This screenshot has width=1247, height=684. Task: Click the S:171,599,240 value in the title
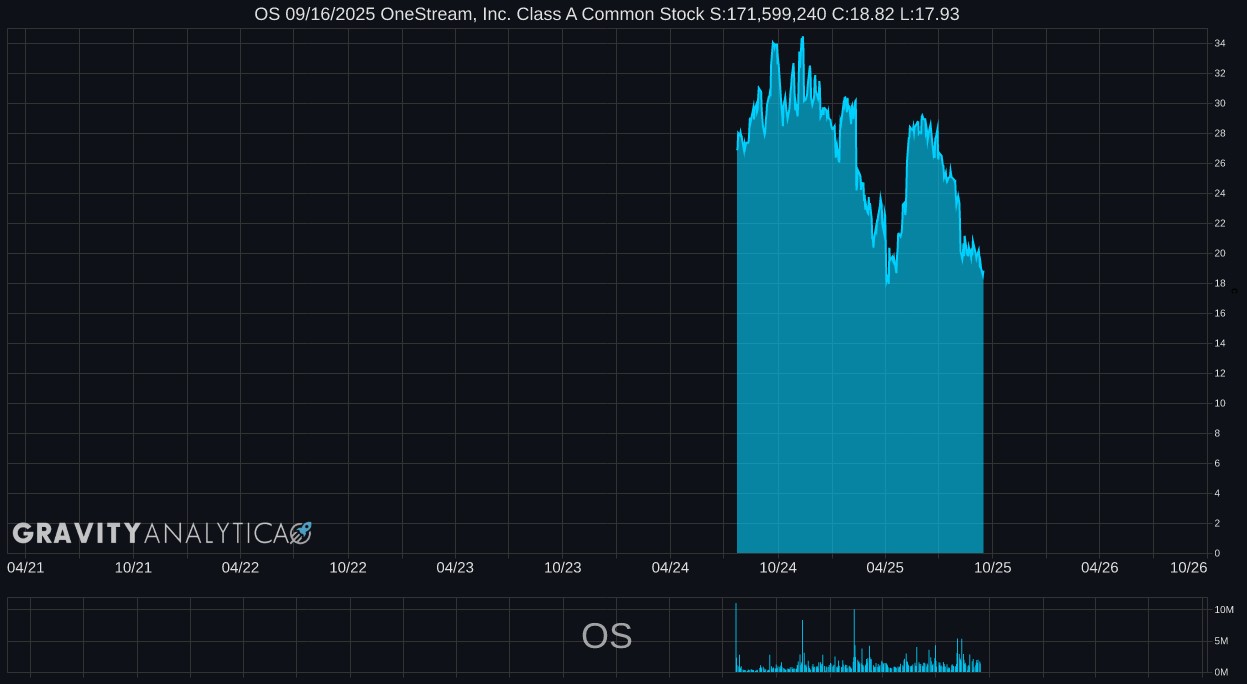coord(768,14)
